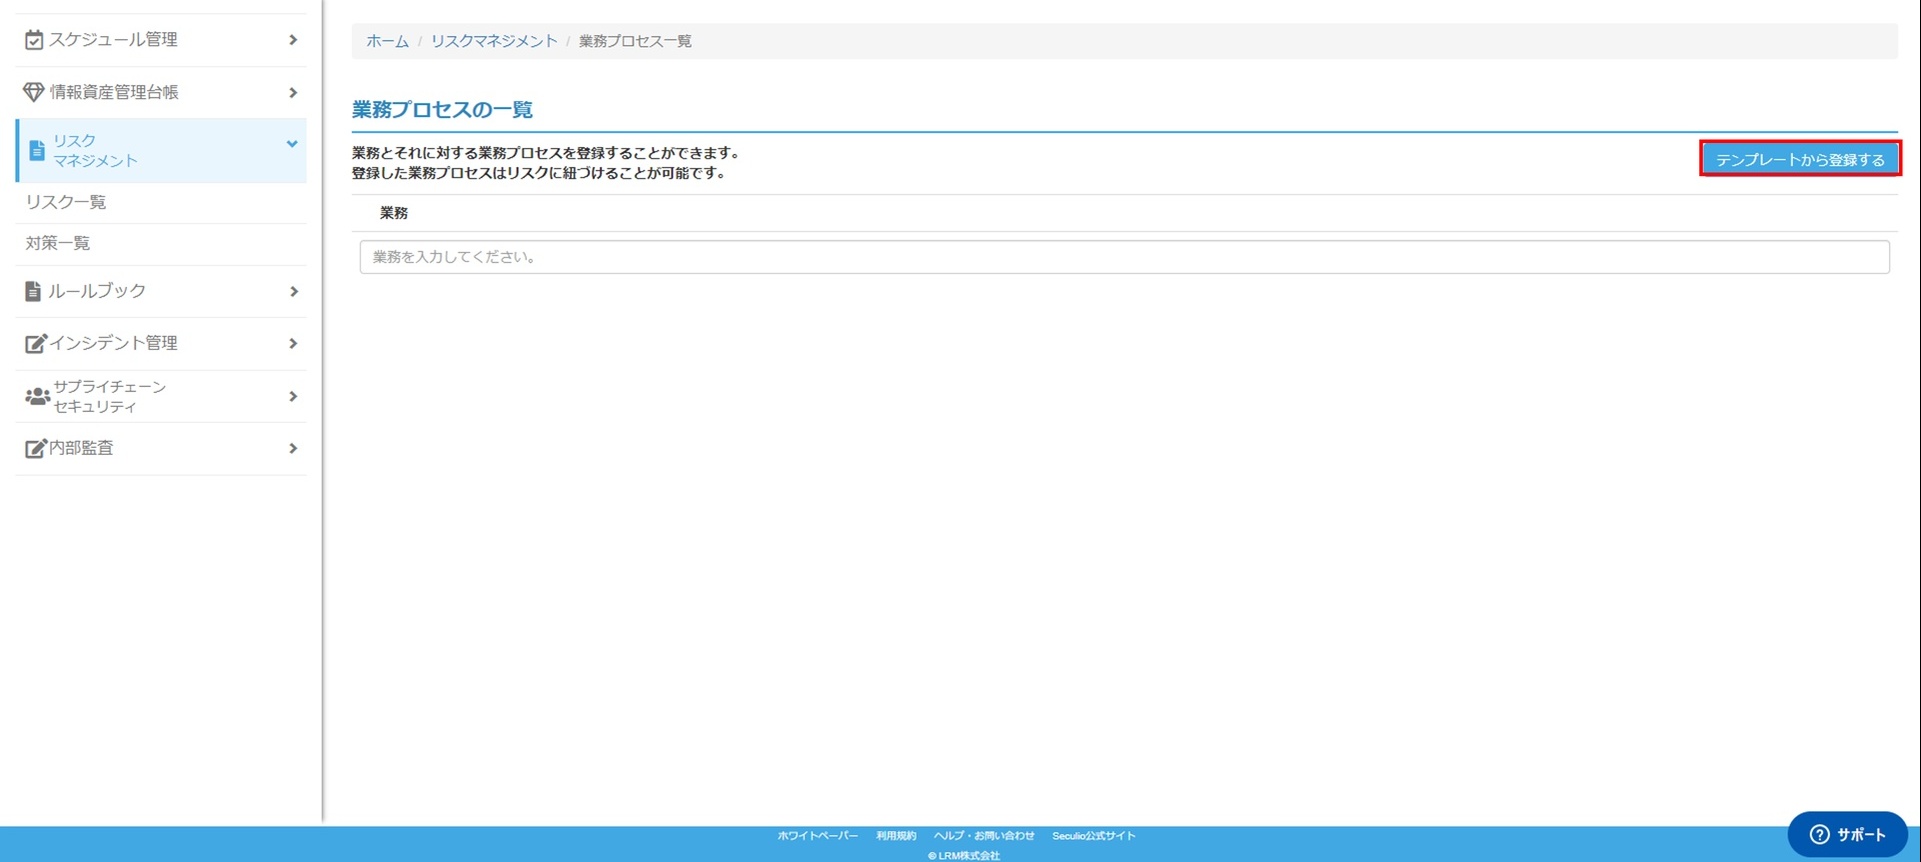Open the サプライチェーンセキュリティ menu label
This screenshot has height=862, width=1921.
pyautogui.click(x=109, y=397)
